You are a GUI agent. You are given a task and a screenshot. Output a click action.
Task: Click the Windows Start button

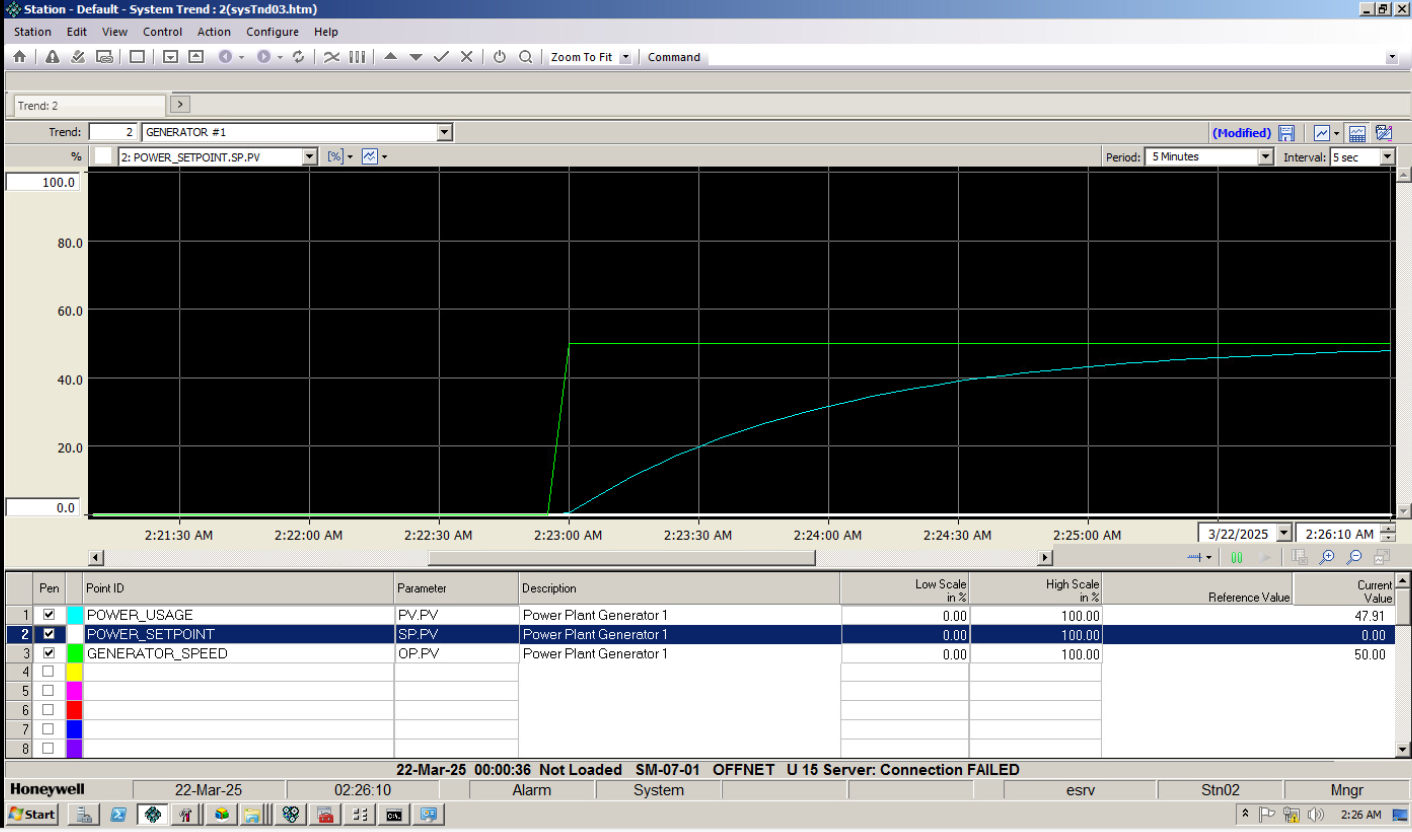tap(31, 814)
